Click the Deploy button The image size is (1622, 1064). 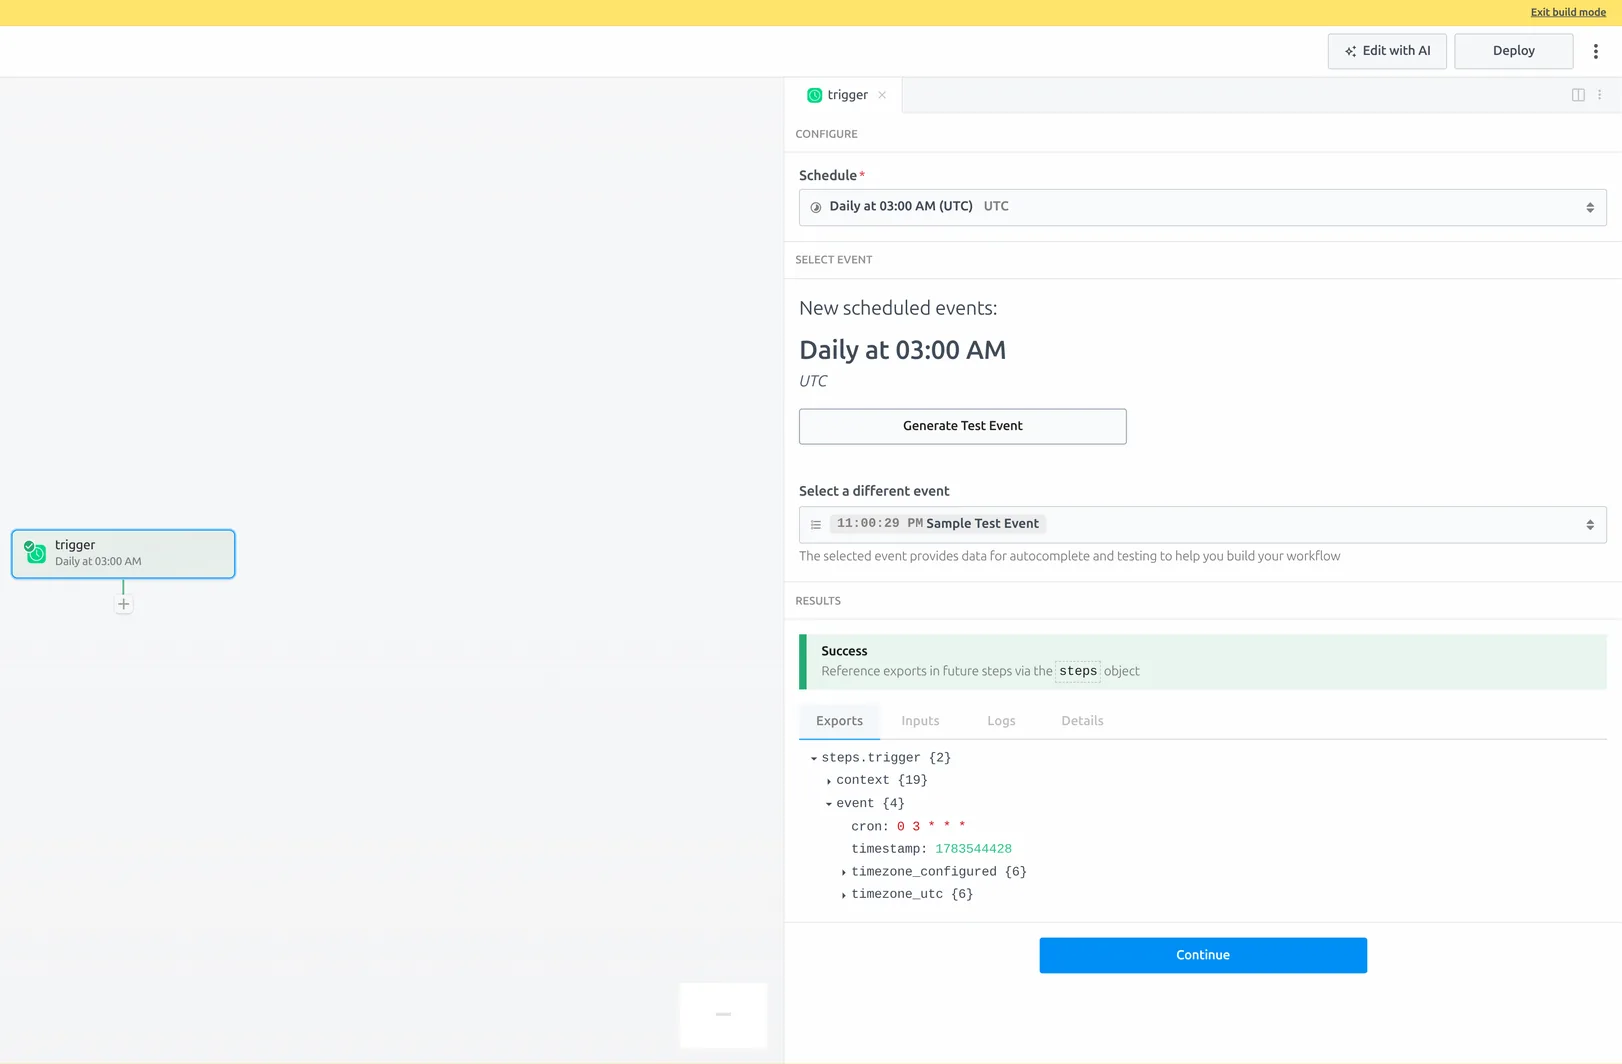[x=1513, y=51]
